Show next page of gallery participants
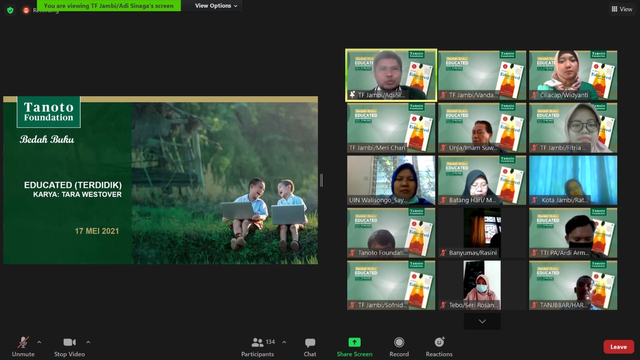This screenshot has width=640, height=360. click(482, 322)
